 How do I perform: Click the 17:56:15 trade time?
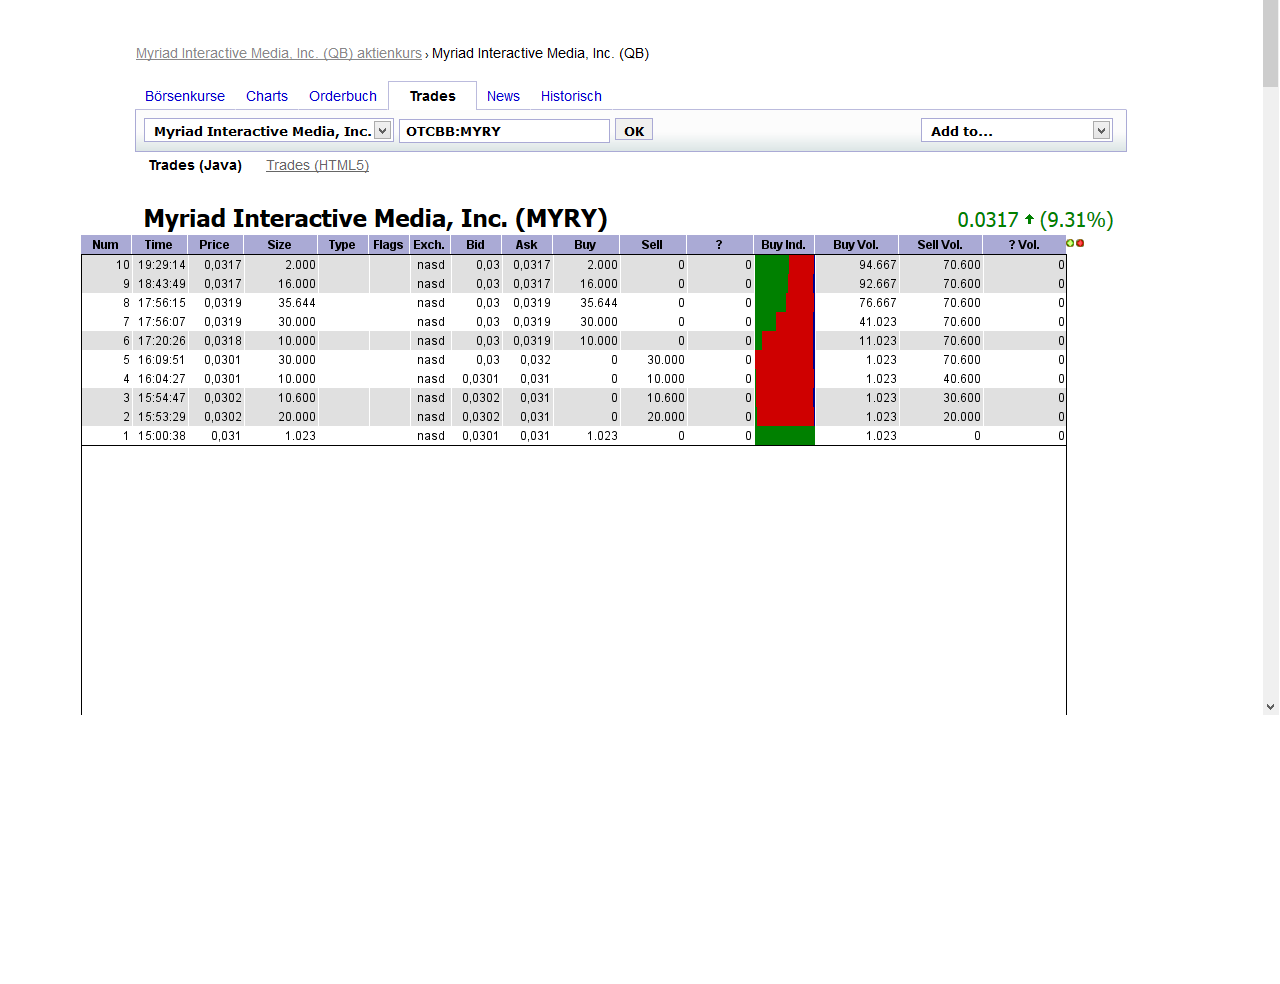click(x=162, y=303)
